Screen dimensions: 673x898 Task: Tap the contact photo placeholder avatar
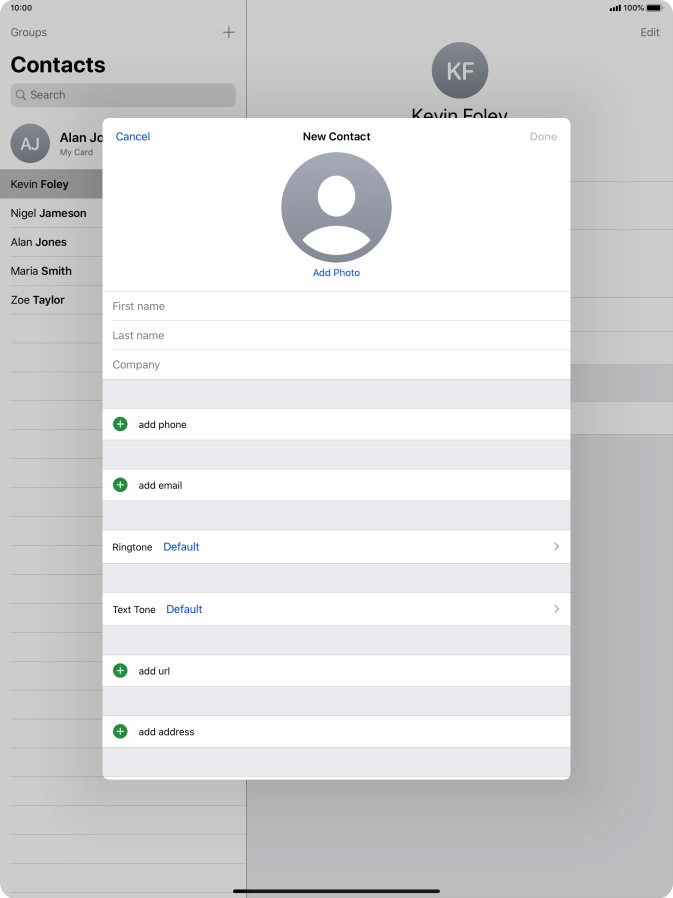[x=336, y=208]
